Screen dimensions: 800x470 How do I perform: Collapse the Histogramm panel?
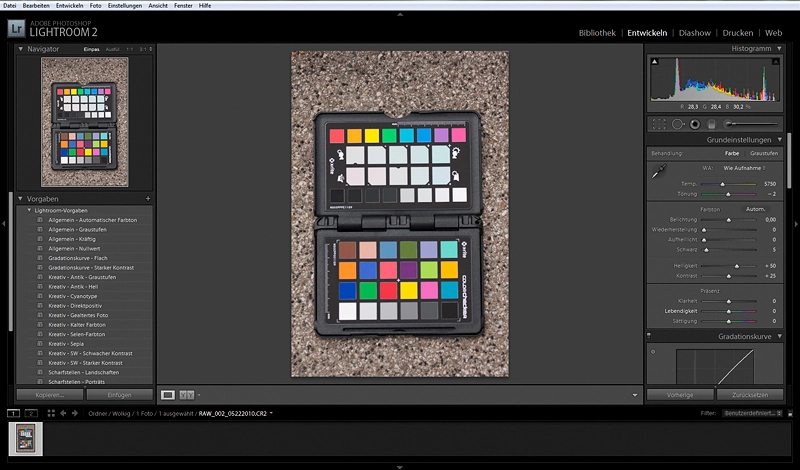(x=779, y=48)
